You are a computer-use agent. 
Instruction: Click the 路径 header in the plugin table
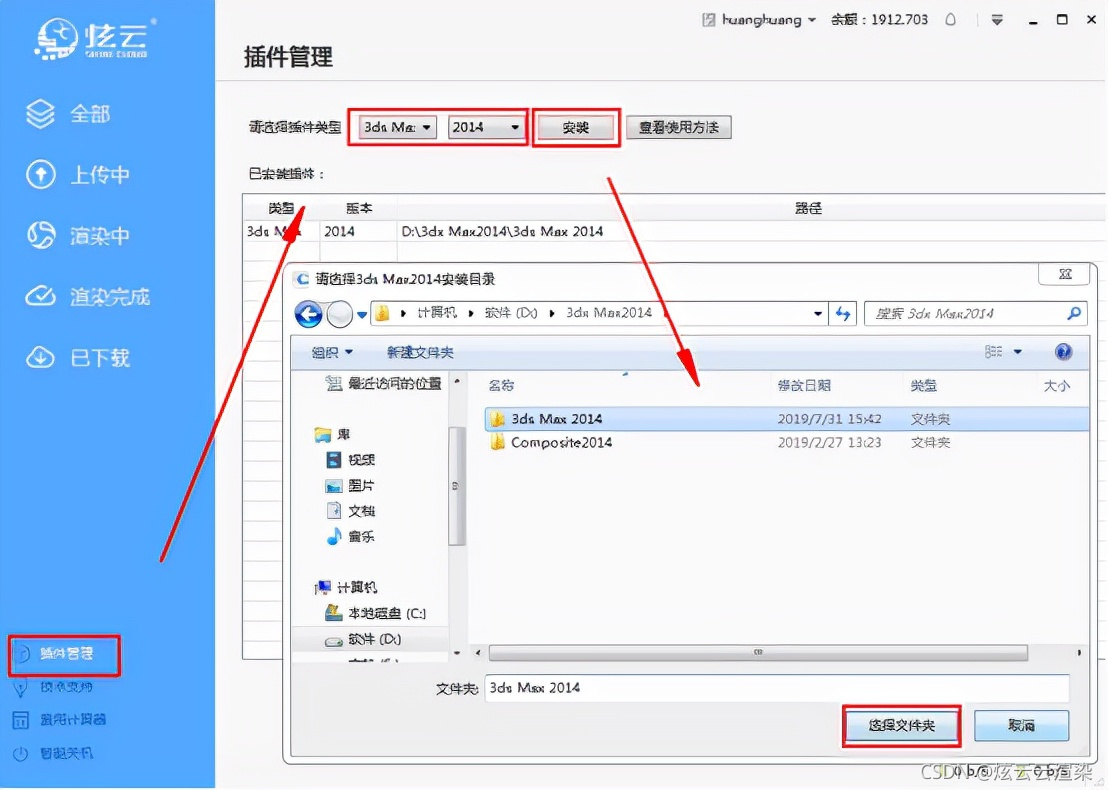pyautogui.click(x=808, y=208)
